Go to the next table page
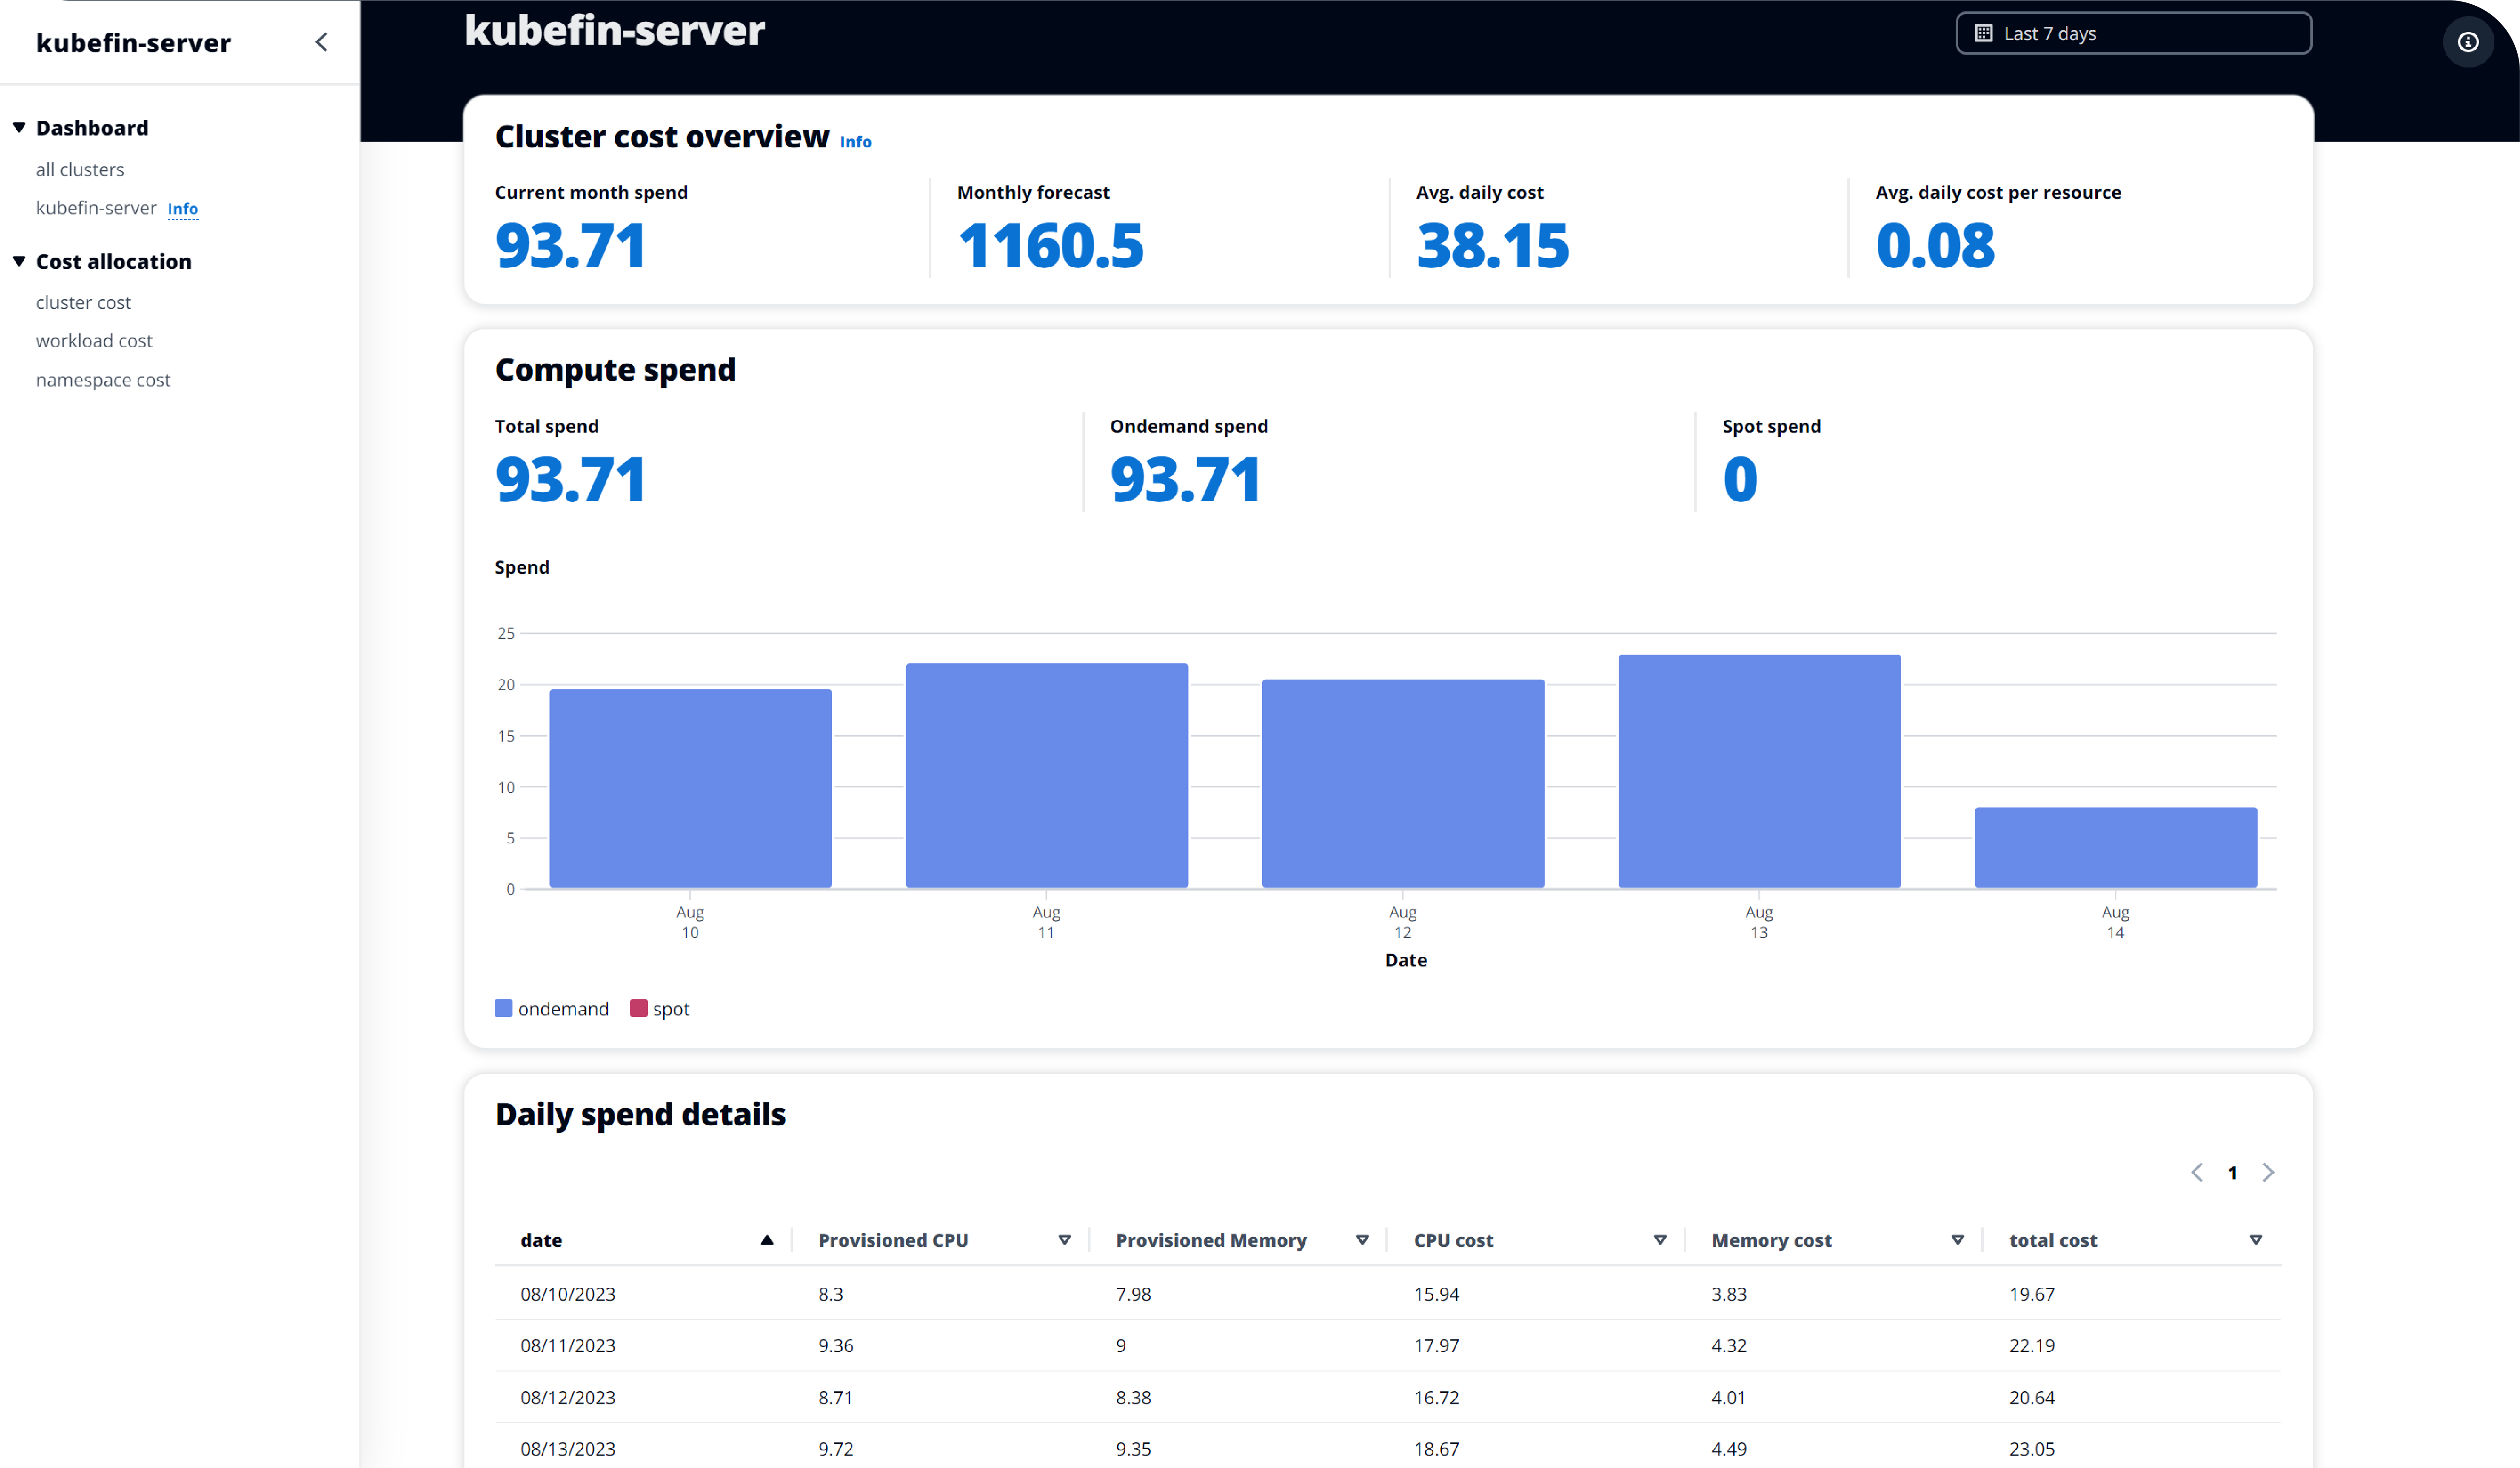 2268,1172
